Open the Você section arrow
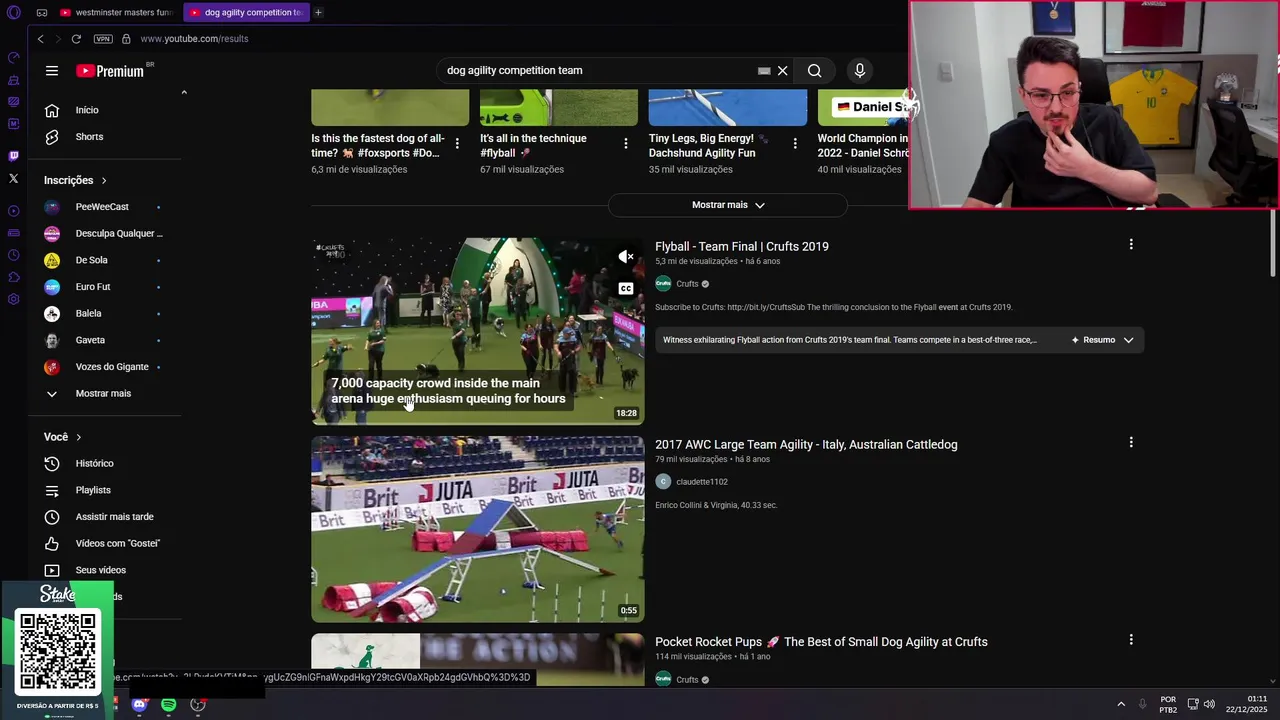 tap(78, 437)
